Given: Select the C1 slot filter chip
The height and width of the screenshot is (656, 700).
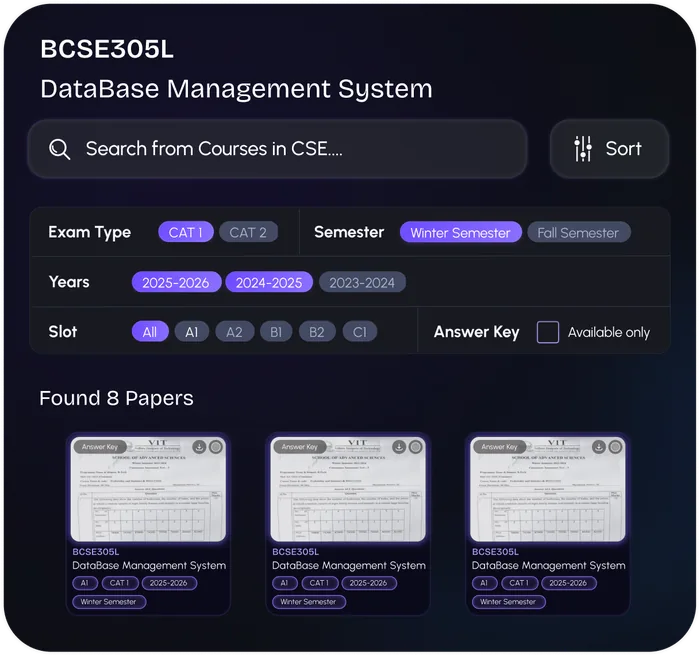Looking at the screenshot, I should point(360,332).
